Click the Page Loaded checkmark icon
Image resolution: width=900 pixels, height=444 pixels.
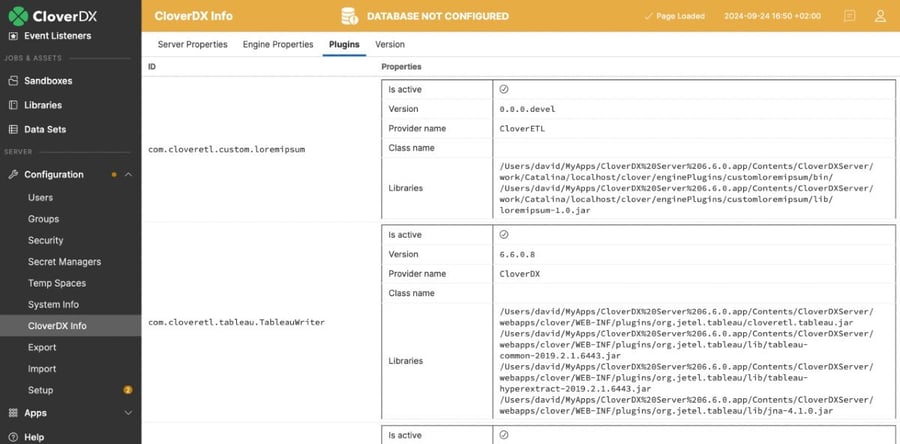pyautogui.click(x=649, y=16)
